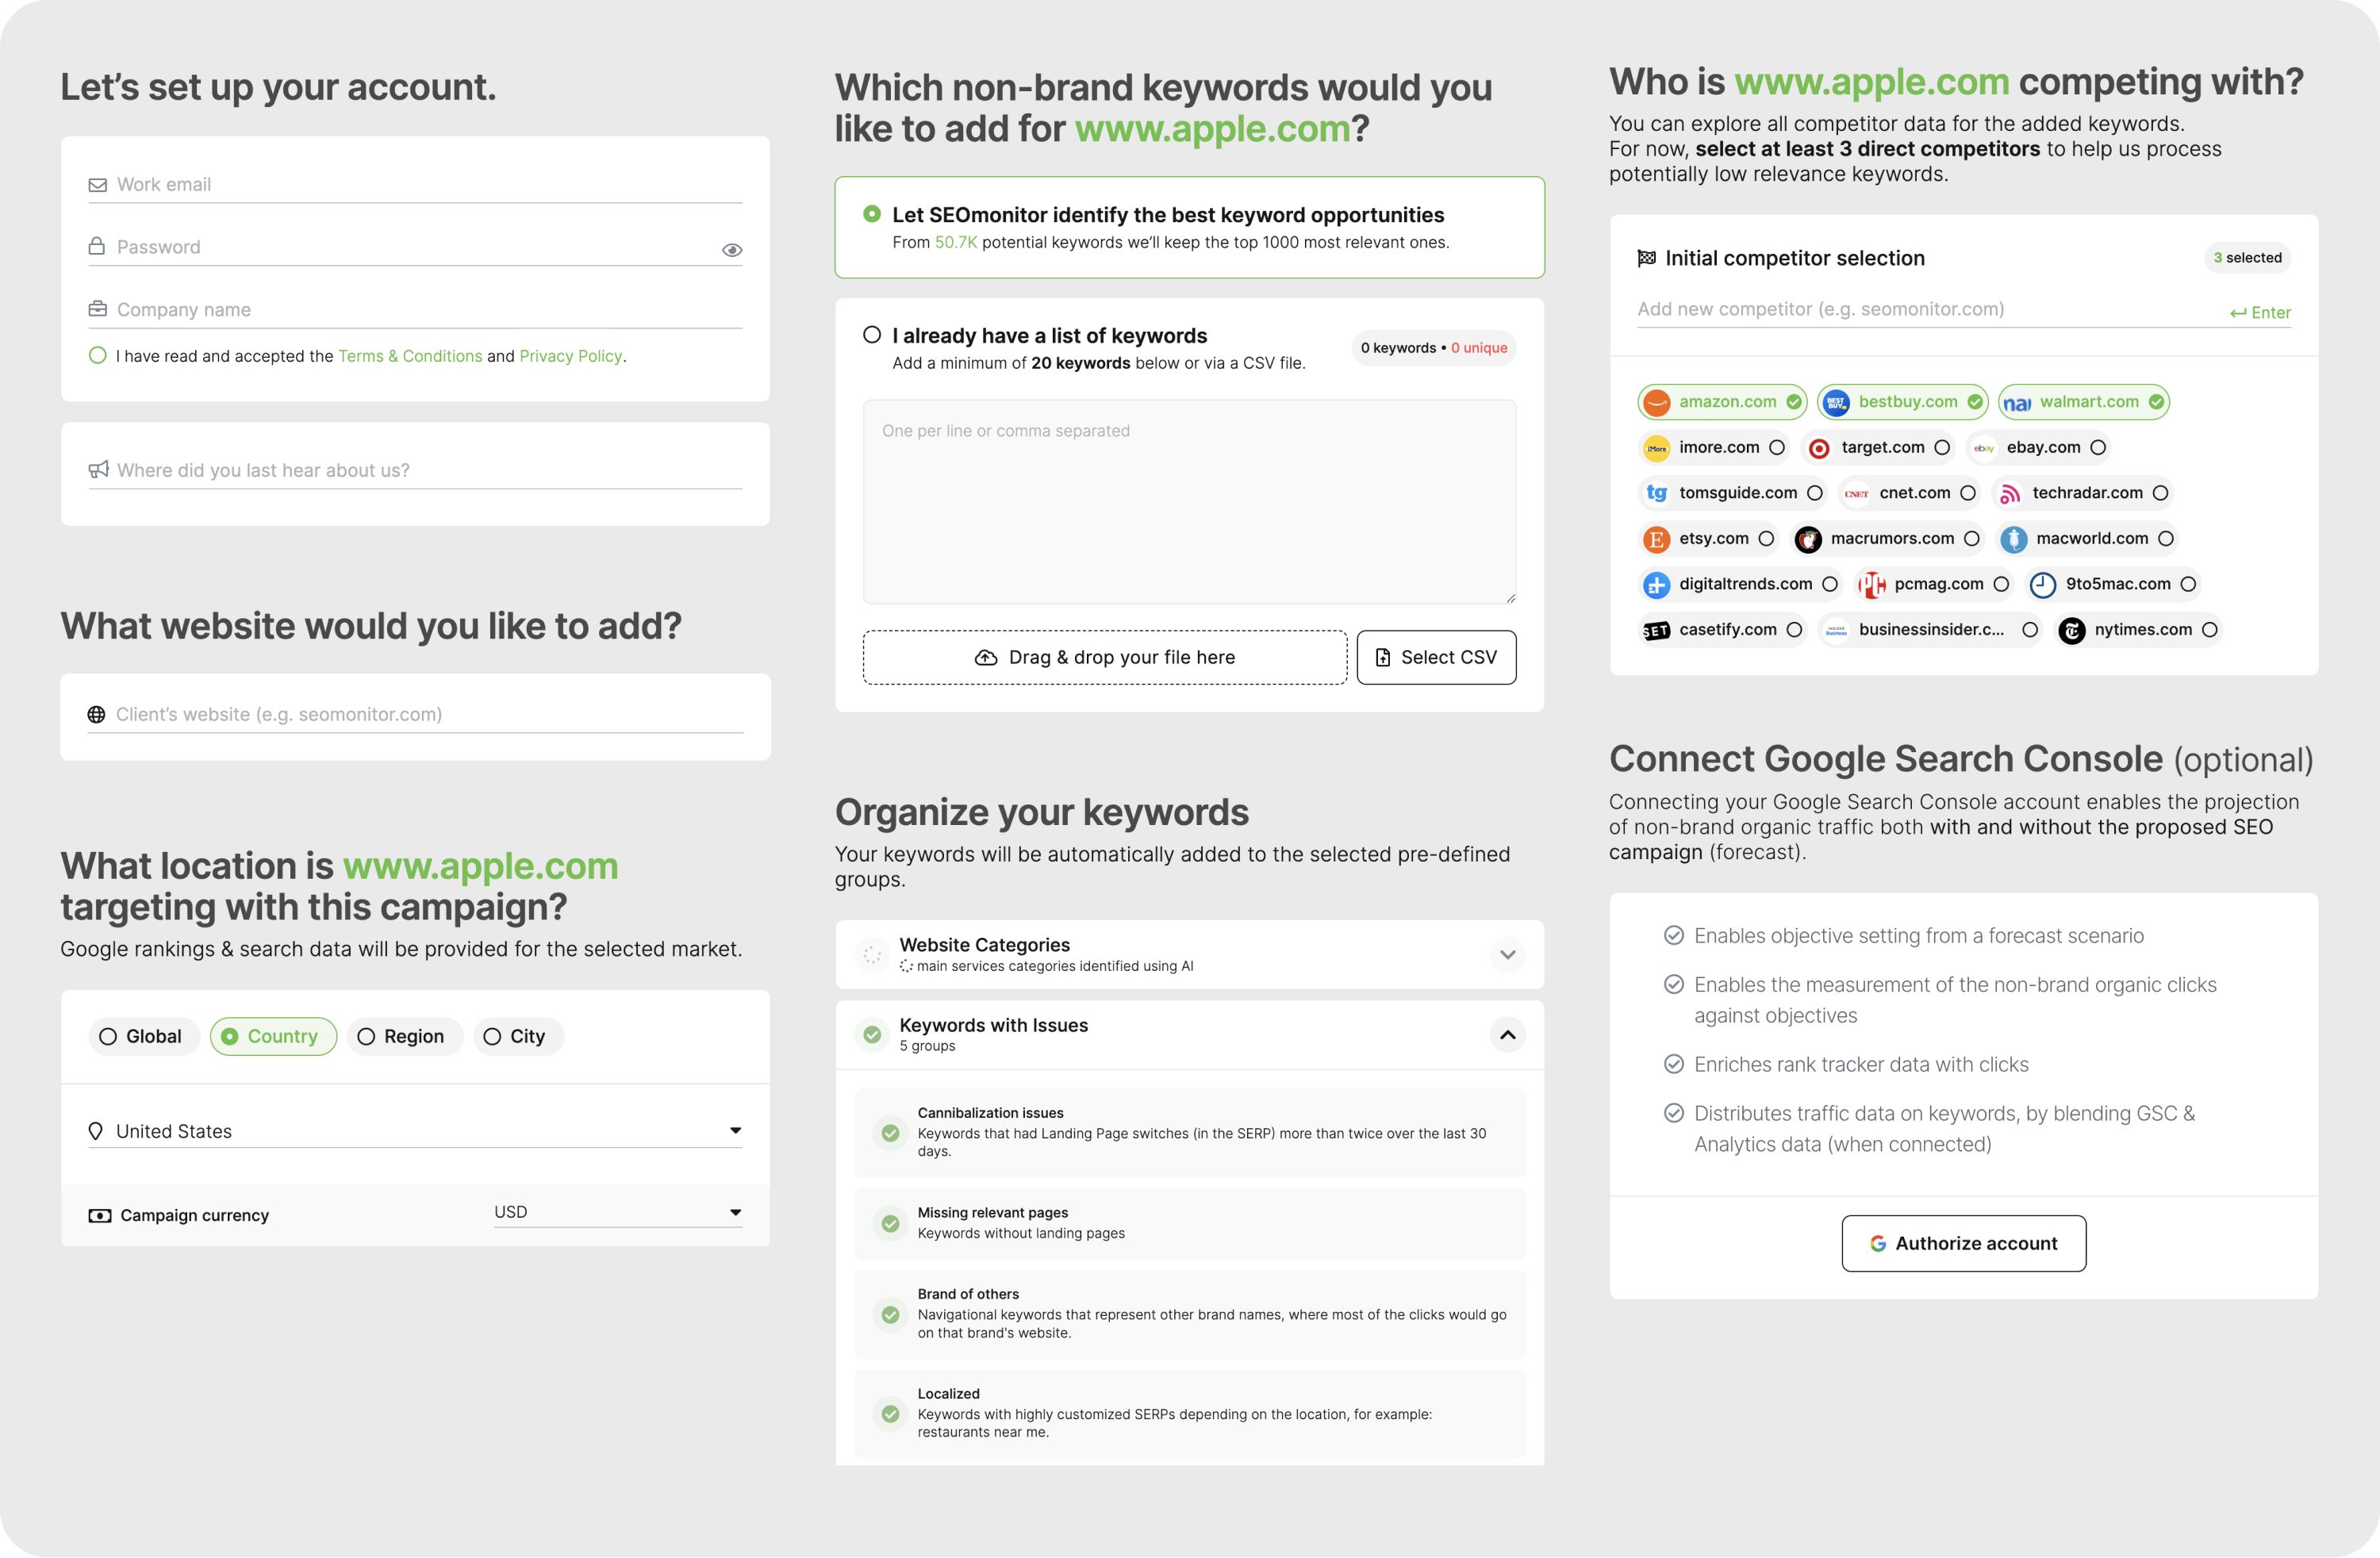Click the competitor selection flag icon
Viewport: 2380px width, 1558px height.
pyautogui.click(x=1646, y=258)
